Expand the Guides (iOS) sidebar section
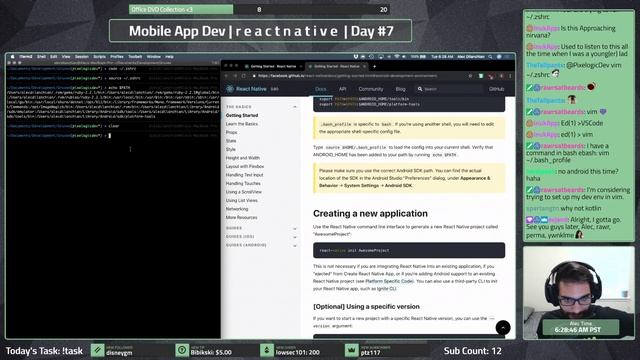640x360 pixels. [295, 237]
